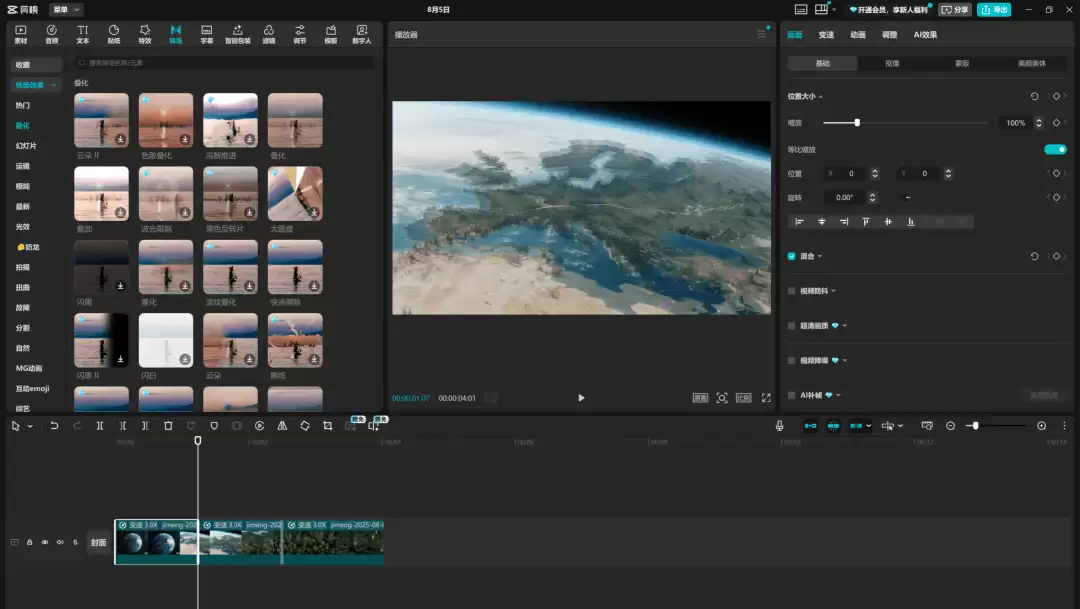
Task: Open the 调节 adjustment panel icon
Action: click(x=300, y=34)
